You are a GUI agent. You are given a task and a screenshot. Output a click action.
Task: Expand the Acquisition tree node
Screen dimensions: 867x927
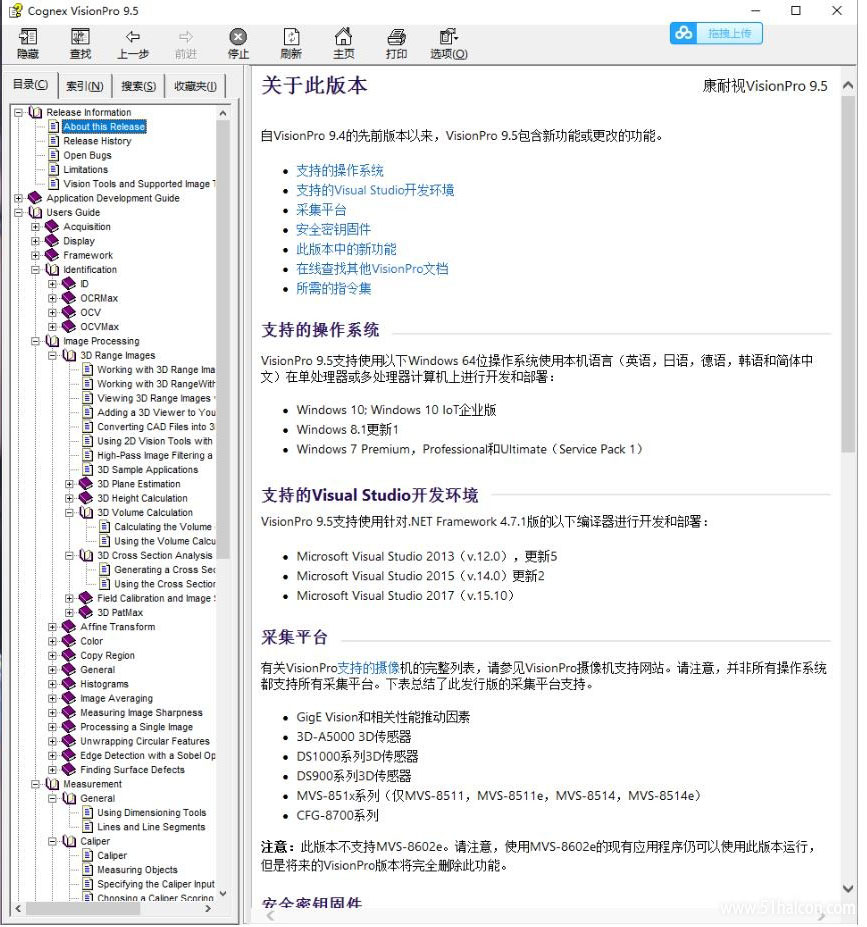(x=35, y=226)
